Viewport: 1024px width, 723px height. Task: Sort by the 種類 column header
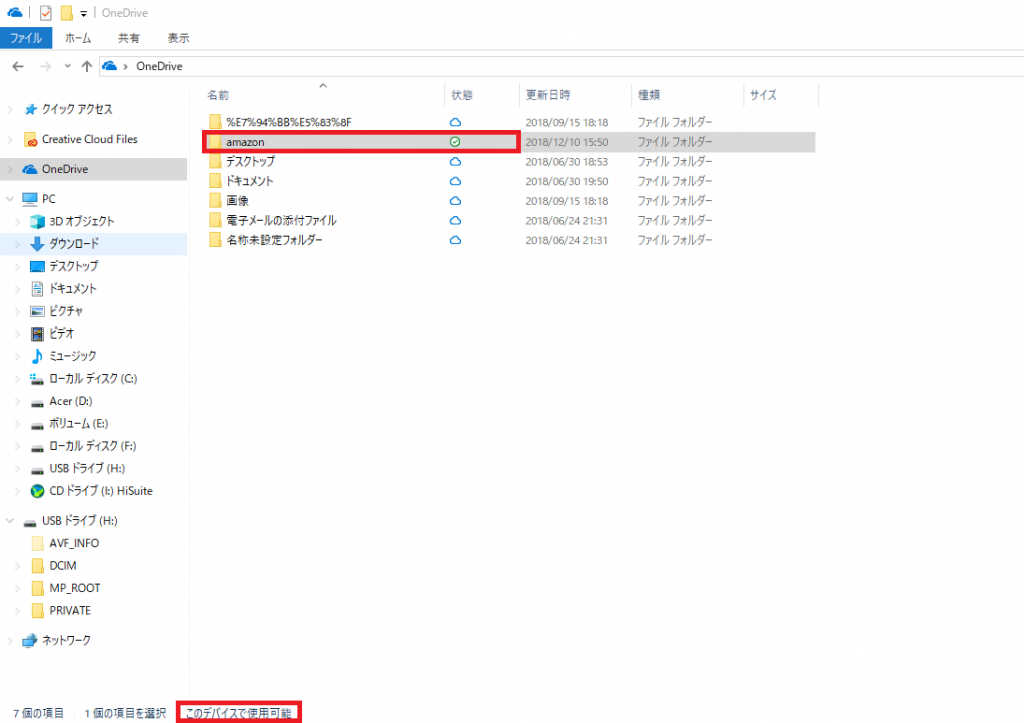(649, 95)
